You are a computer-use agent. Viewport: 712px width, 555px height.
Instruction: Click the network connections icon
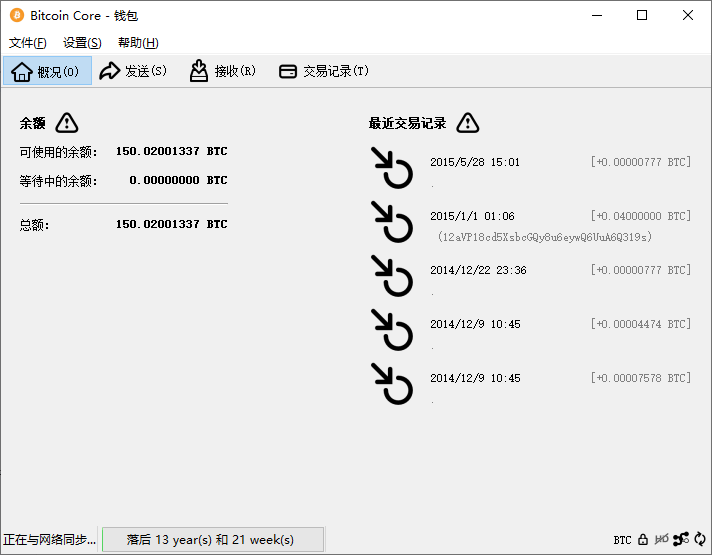point(681,540)
